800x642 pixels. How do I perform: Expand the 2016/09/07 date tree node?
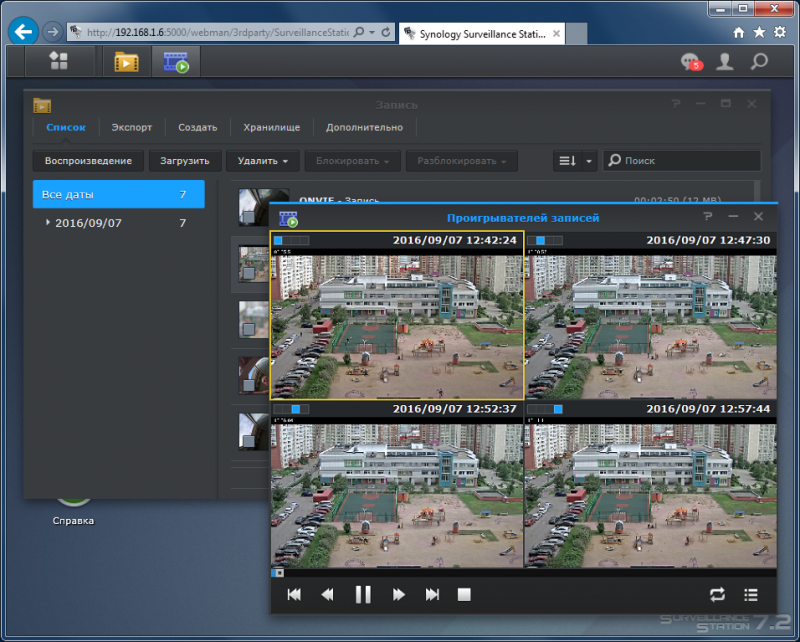tap(47, 223)
